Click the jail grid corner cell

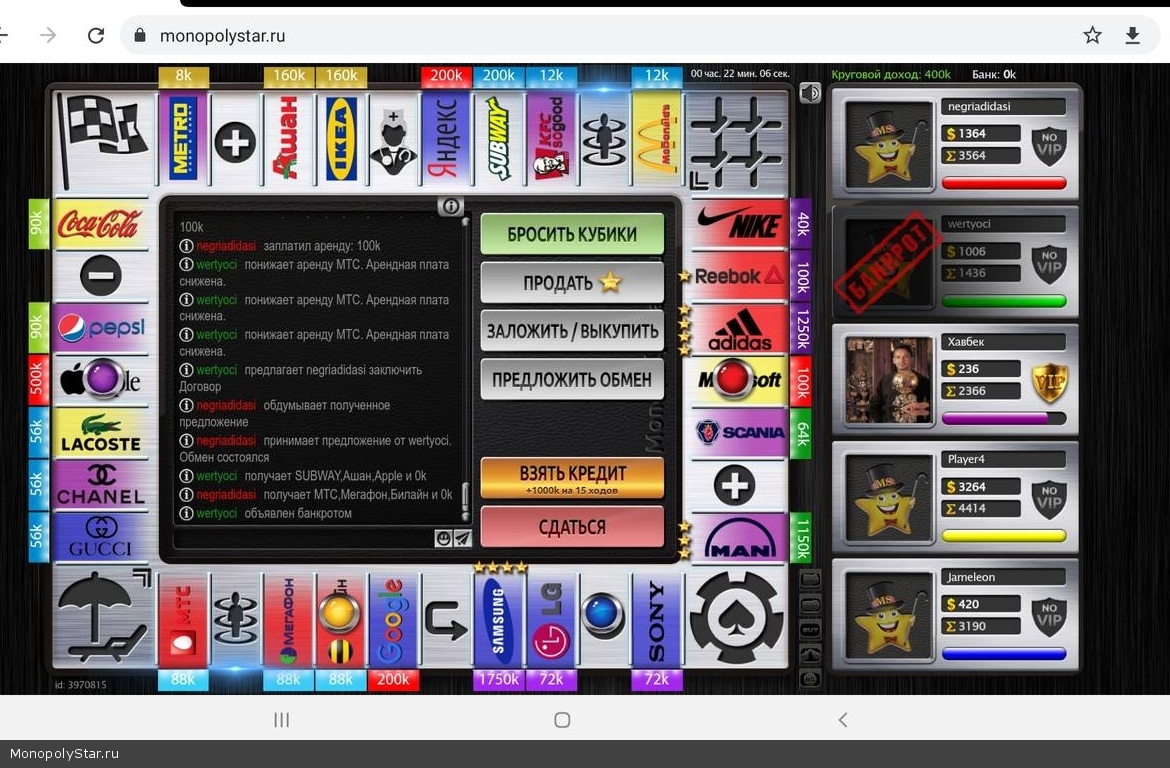click(x=736, y=140)
